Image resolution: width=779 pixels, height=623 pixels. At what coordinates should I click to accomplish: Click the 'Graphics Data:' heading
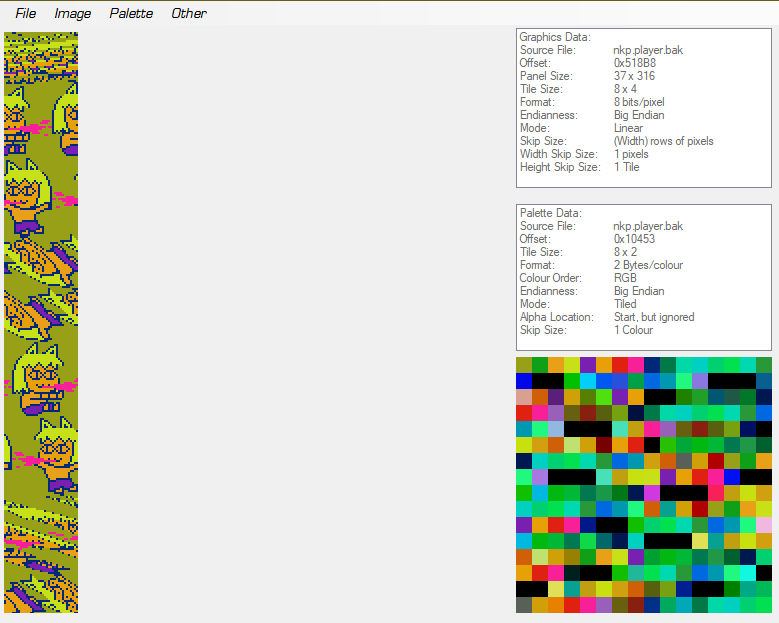point(555,37)
